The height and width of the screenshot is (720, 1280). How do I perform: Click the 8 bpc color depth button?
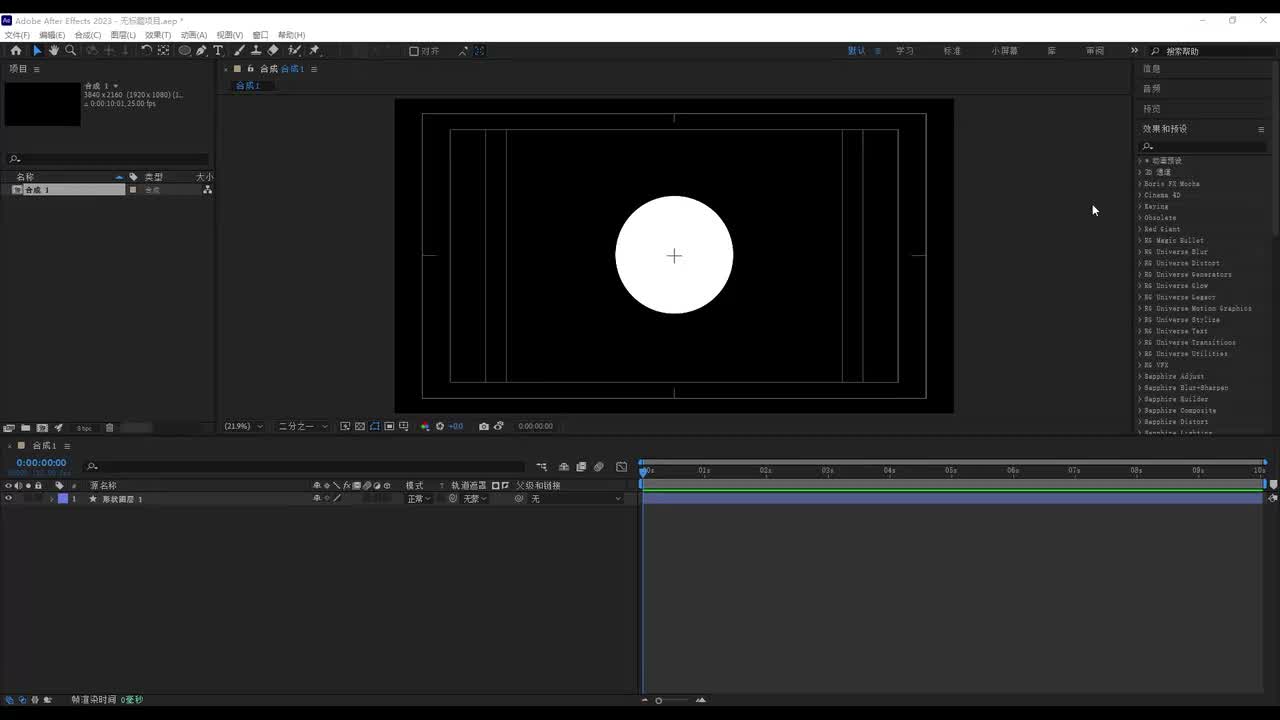click(84, 428)
